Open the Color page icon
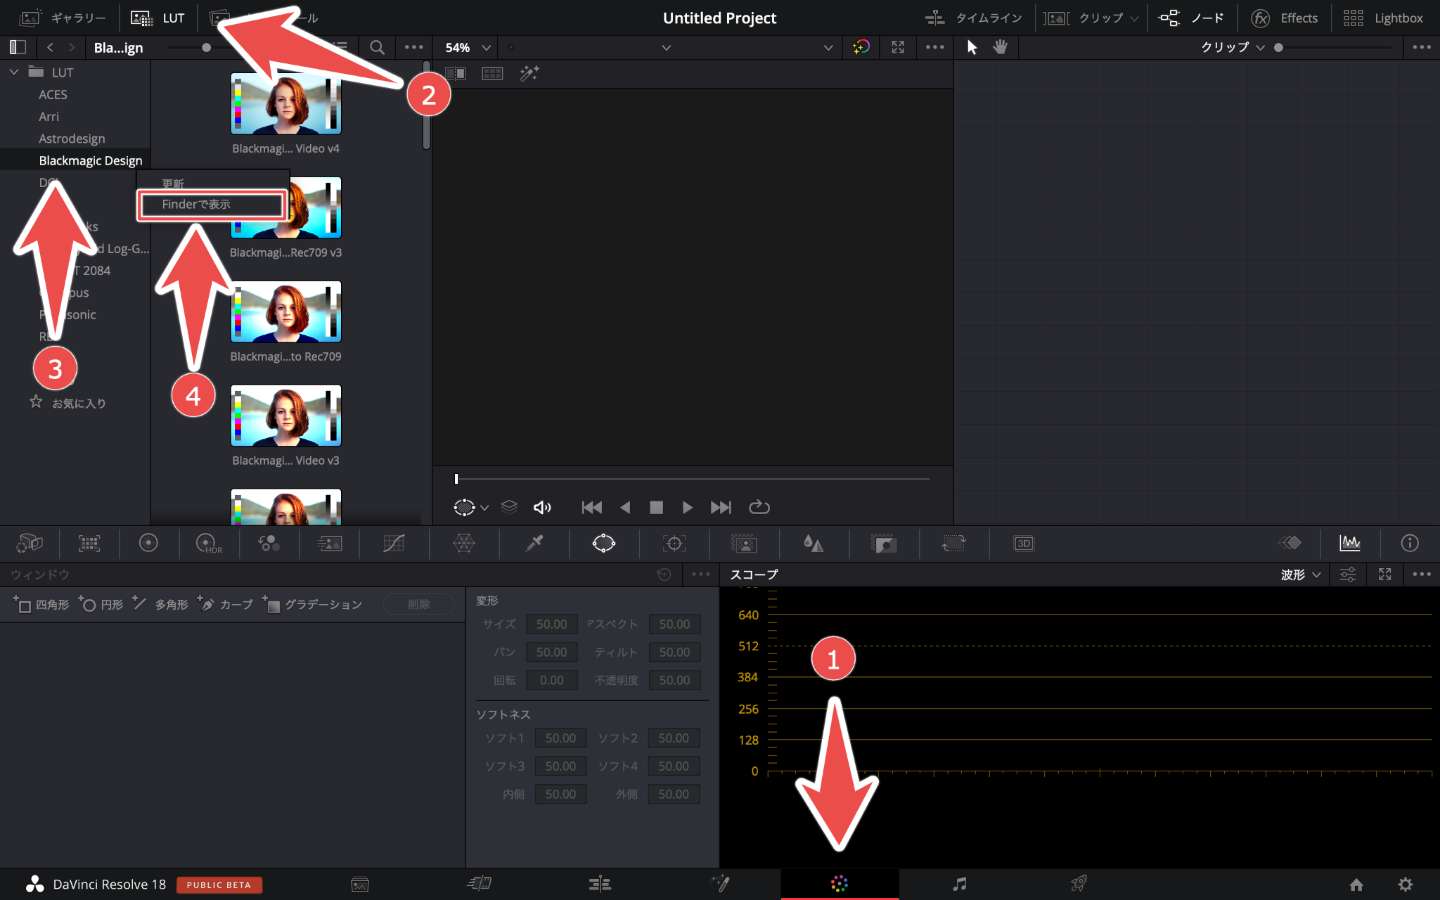1440x900 pixels. pos(839,884)
